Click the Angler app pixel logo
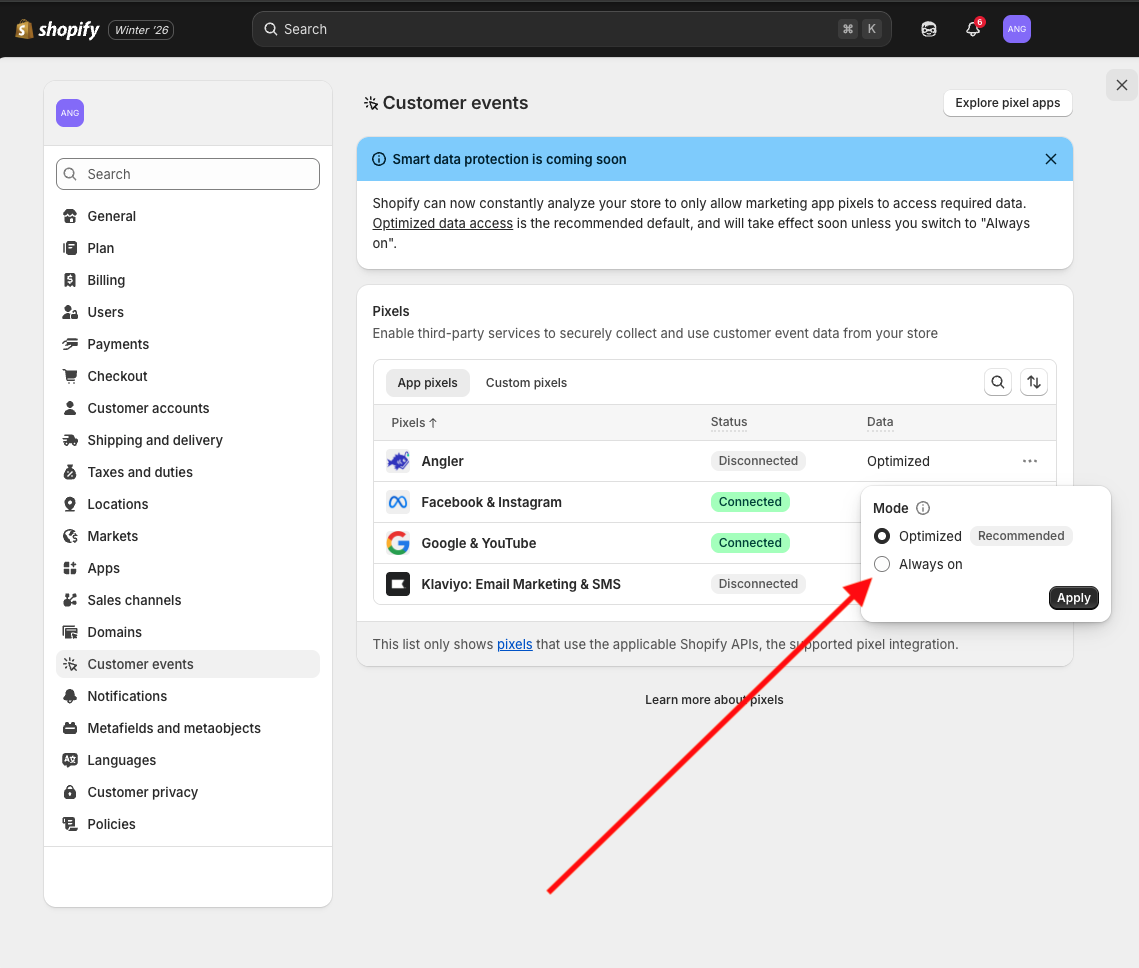The width and height of the screenshot is (1139, 968). click(x=398, y=461)
